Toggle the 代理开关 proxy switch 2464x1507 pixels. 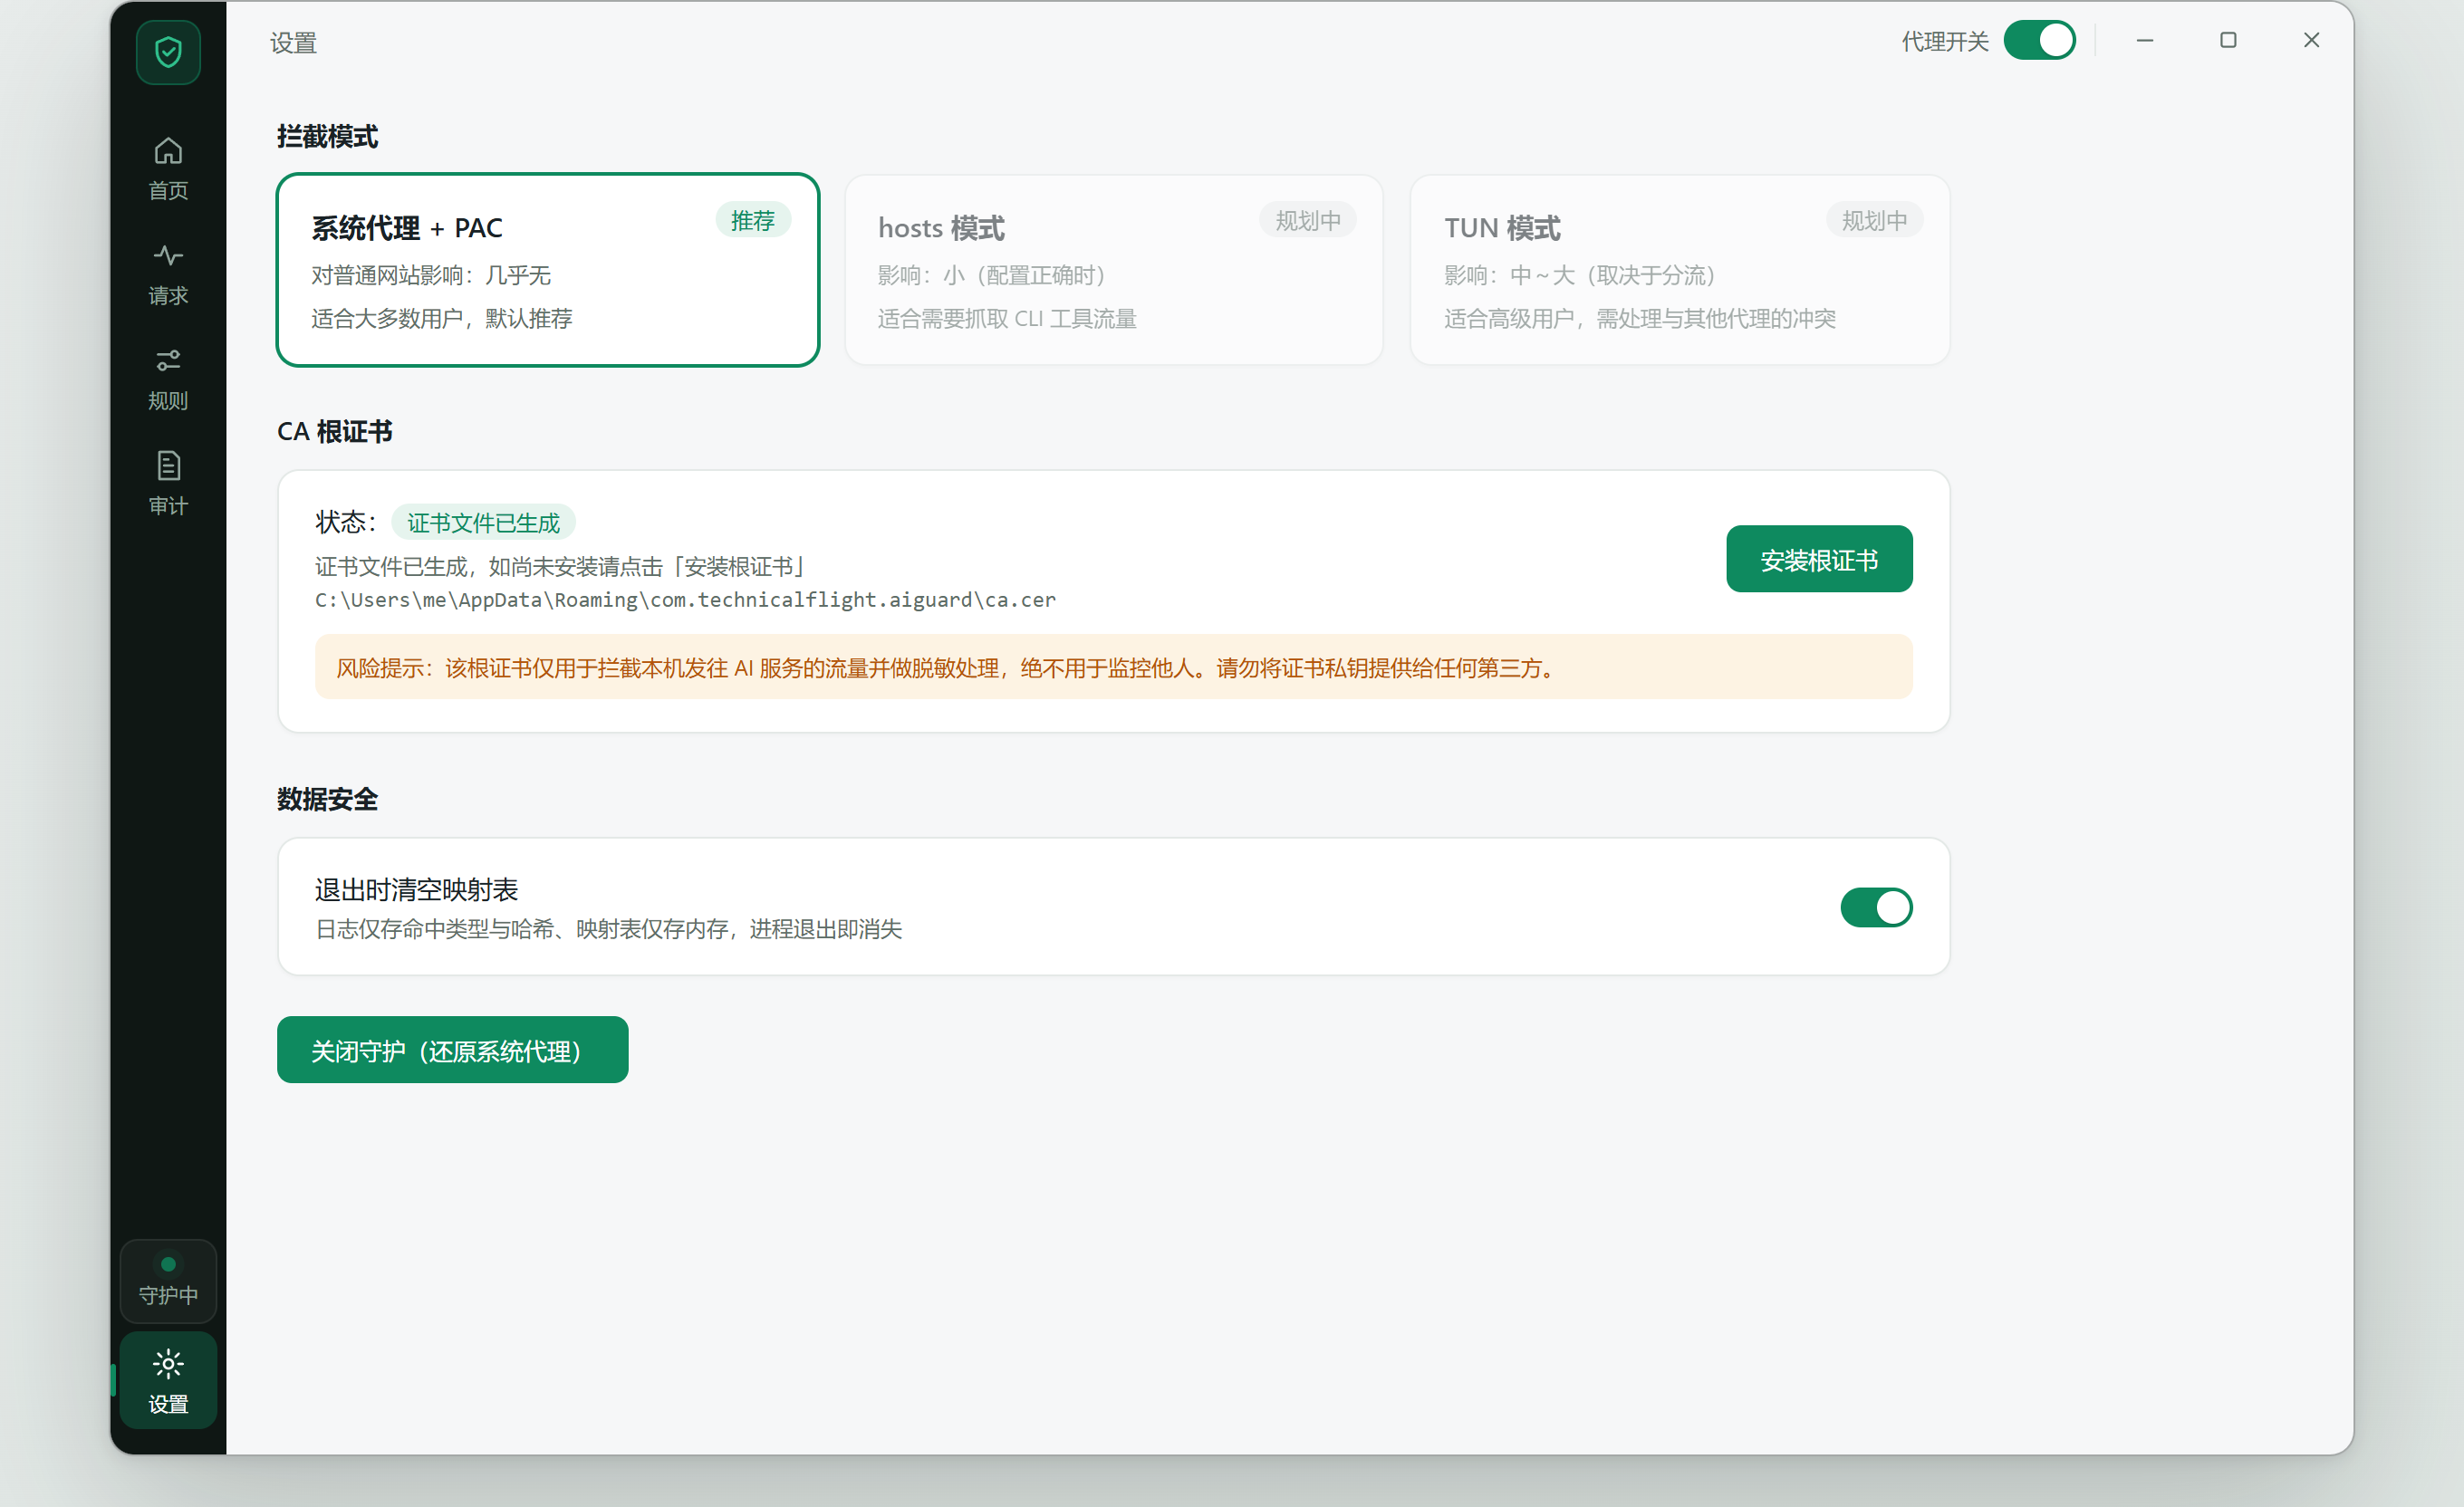coord(2039,41)
